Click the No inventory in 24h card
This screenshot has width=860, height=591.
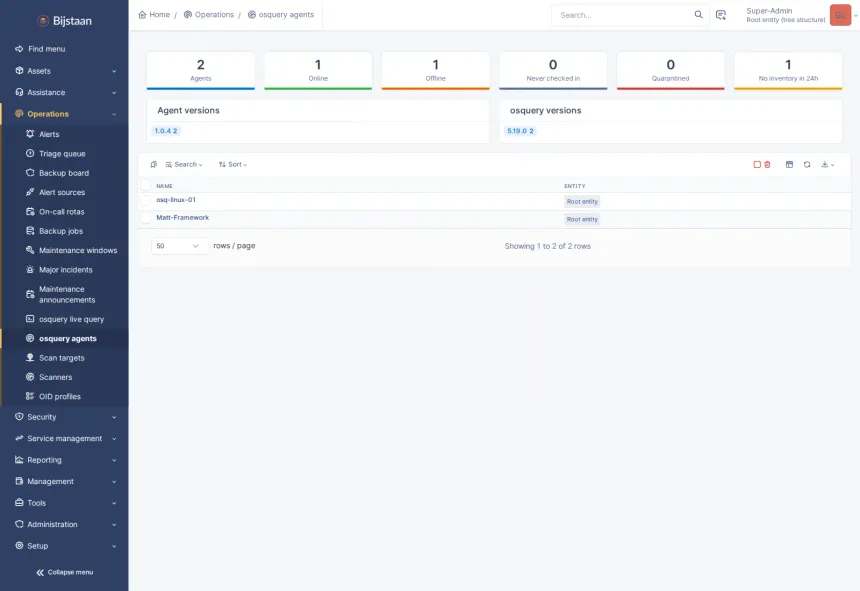tap(788, 71)
